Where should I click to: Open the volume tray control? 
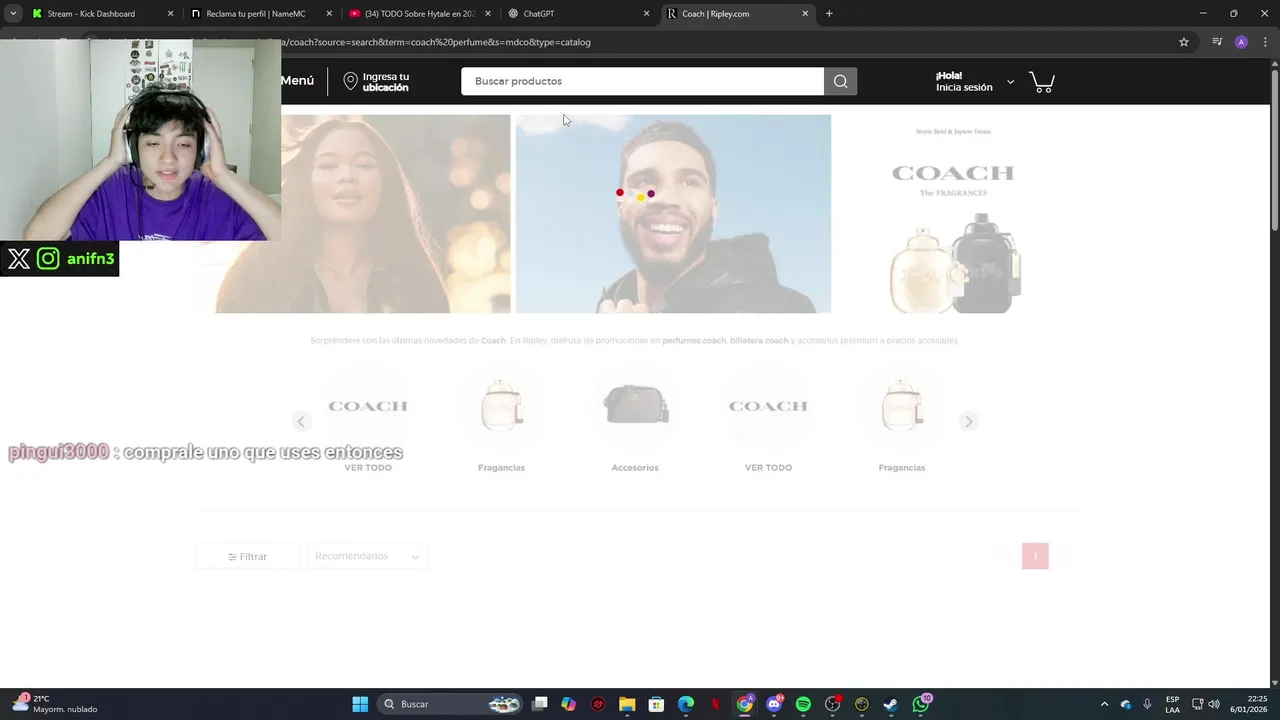1214,704
